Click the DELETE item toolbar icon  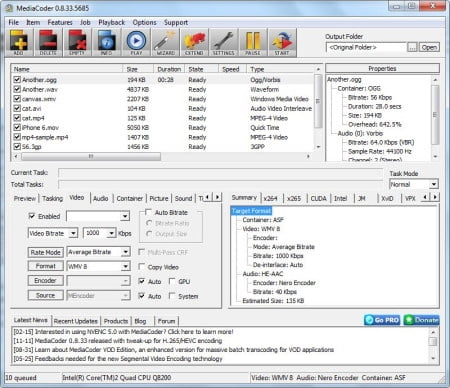tap(48, 42)
